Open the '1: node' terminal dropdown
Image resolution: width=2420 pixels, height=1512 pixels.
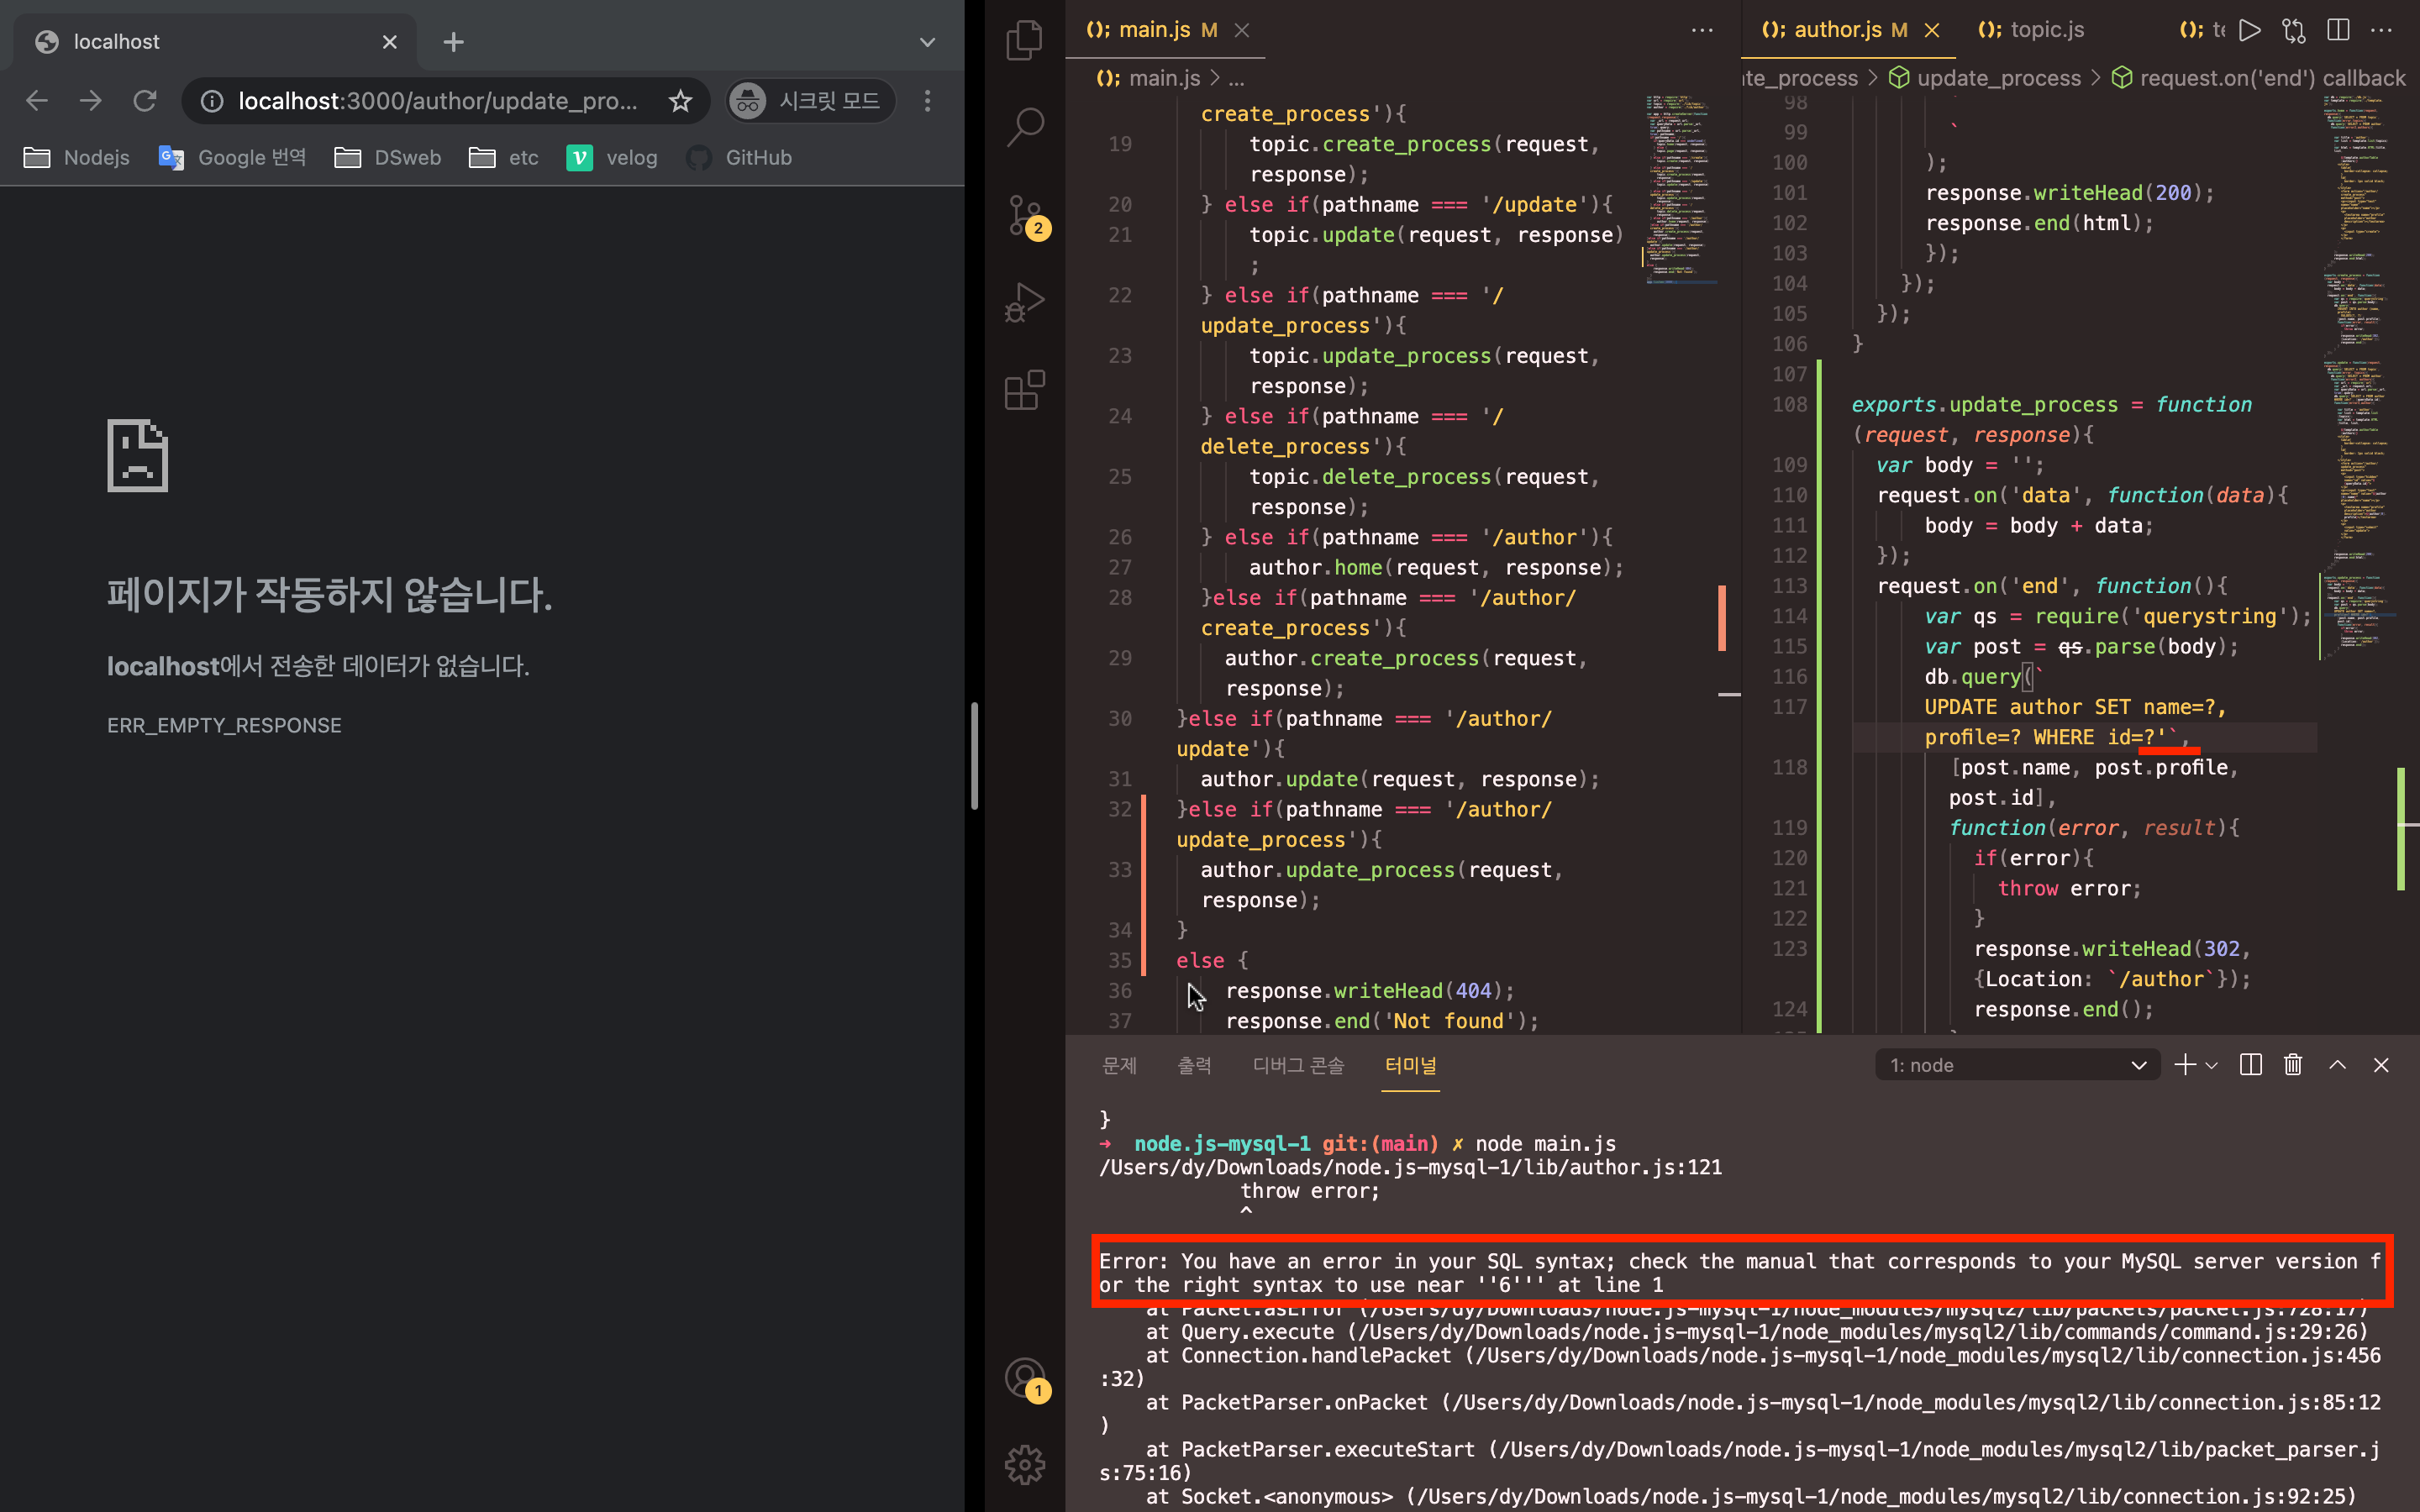tap(2016, 1065)
